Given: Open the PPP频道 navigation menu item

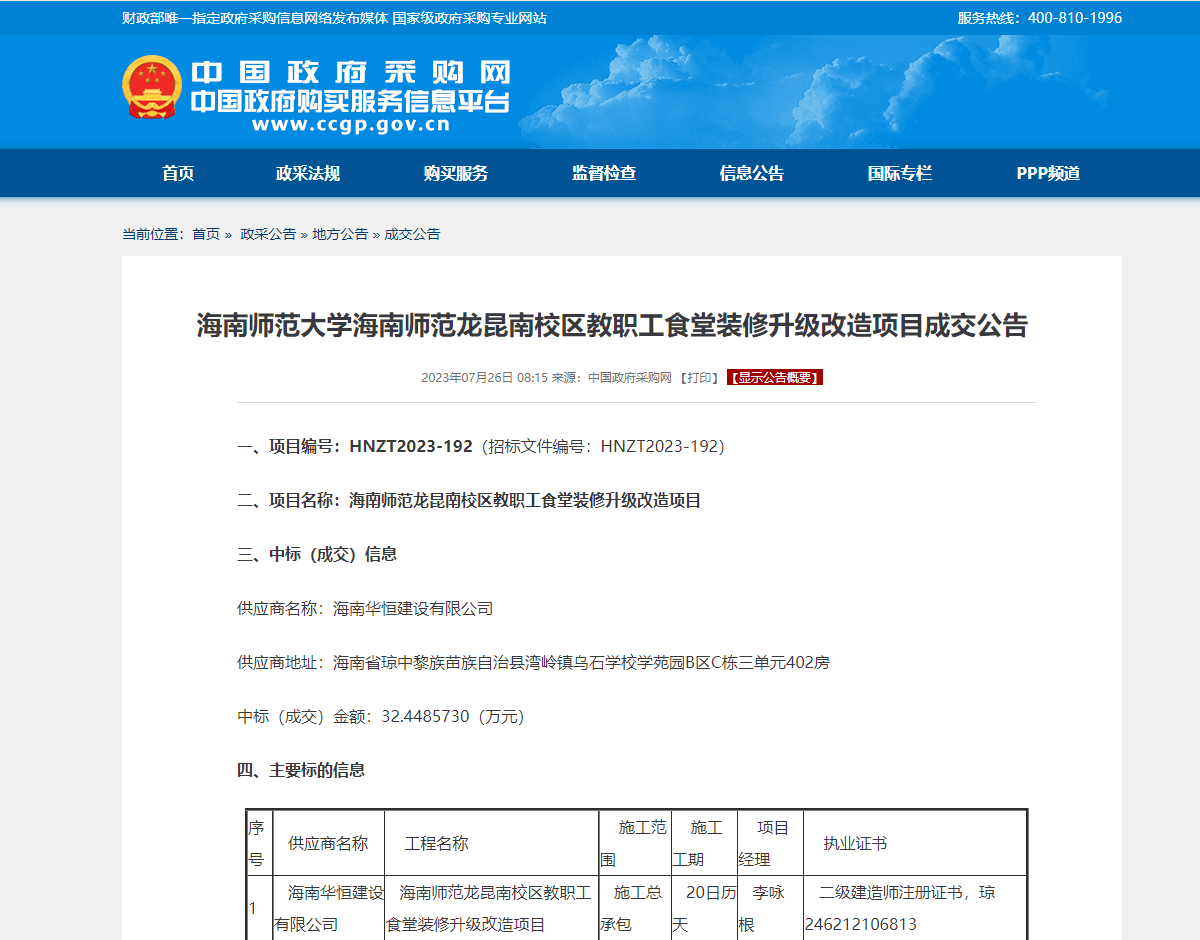Looking at the screenshot, I should pyautogui.click(x=1048, y=173).
